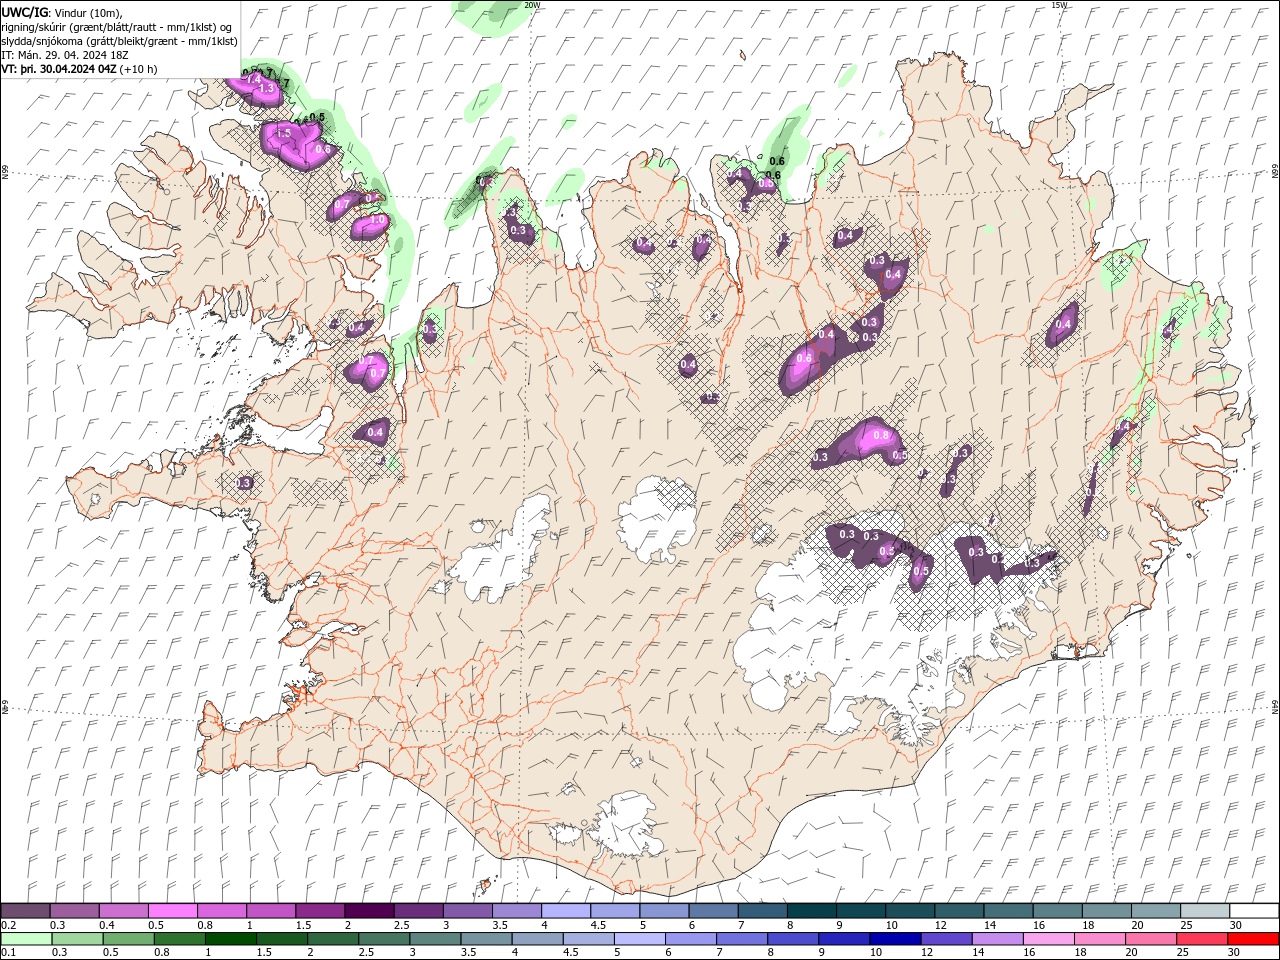1280x960 pixels.
Task: Pick upper legend dark teal swatch between 8 and 9
Action: coord(812,911)
